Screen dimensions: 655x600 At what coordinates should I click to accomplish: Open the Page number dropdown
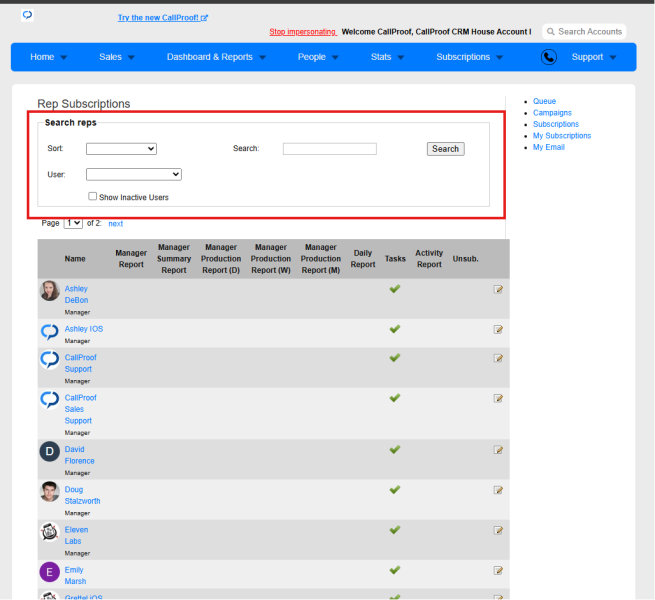click(x=73, y=223)
